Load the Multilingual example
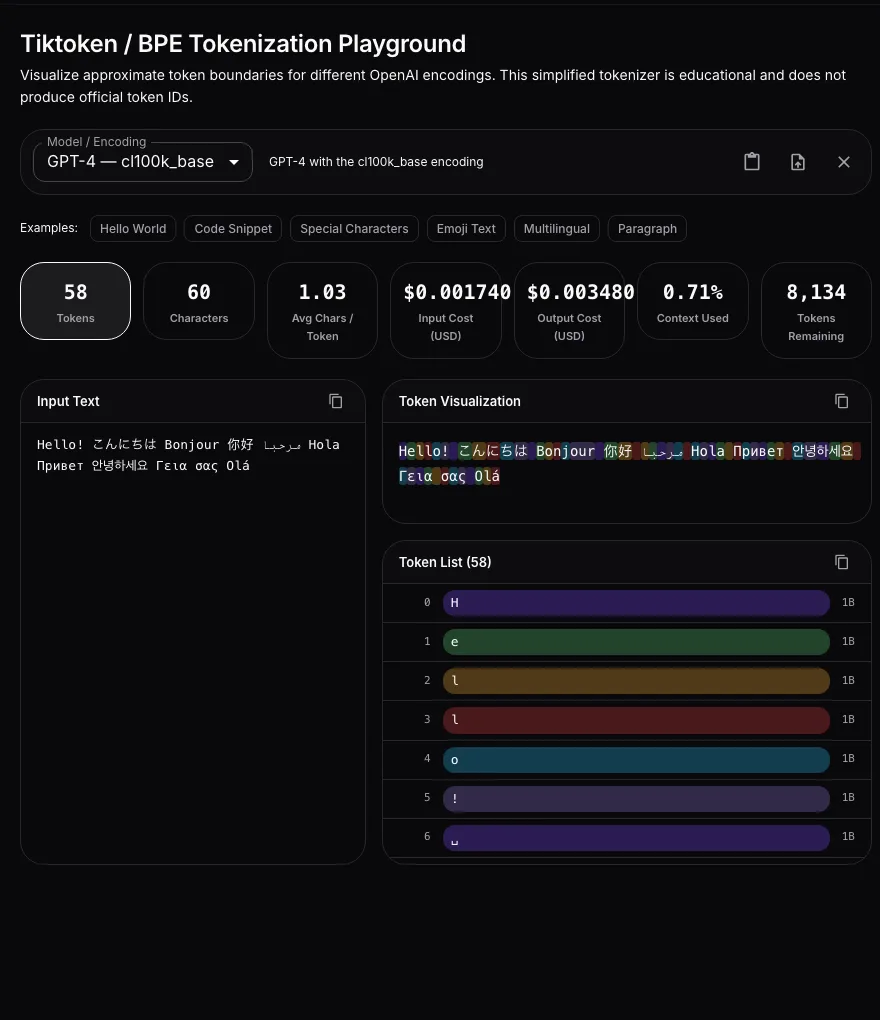The width and height of the screenshot is (880, 1020). click(557, 228)
